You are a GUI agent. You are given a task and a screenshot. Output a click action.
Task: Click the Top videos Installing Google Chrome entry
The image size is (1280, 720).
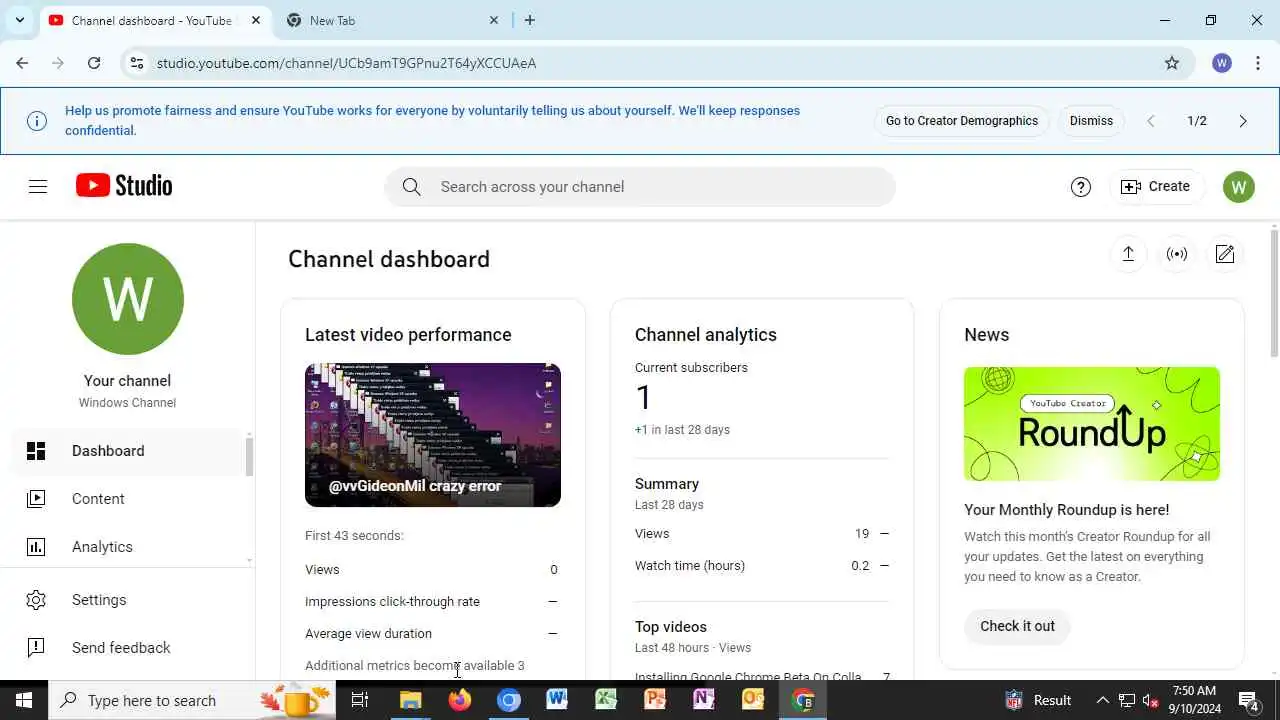pos(748,676)
